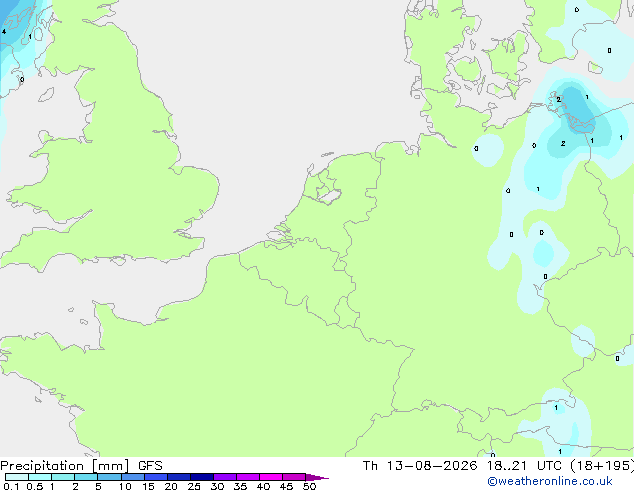
Task: Click the '5' legend scale label
Action: pos(98,486)
